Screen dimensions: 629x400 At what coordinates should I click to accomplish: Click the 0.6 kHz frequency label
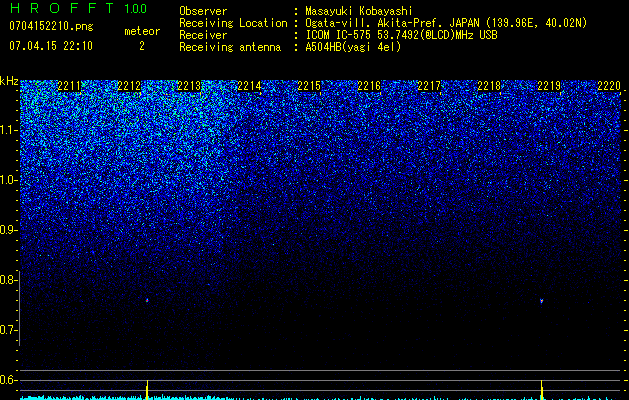(x=8, y=380)
